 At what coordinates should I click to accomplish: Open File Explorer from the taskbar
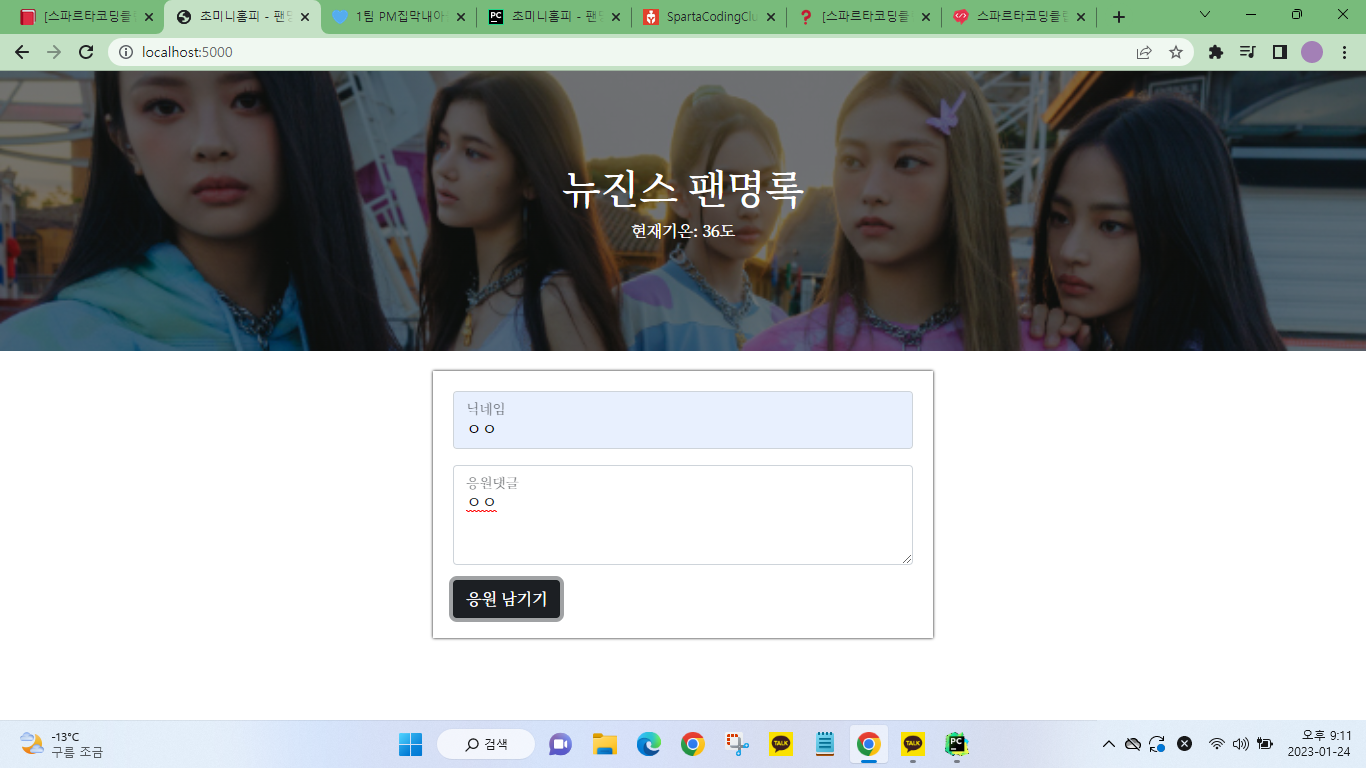[604, 744]
